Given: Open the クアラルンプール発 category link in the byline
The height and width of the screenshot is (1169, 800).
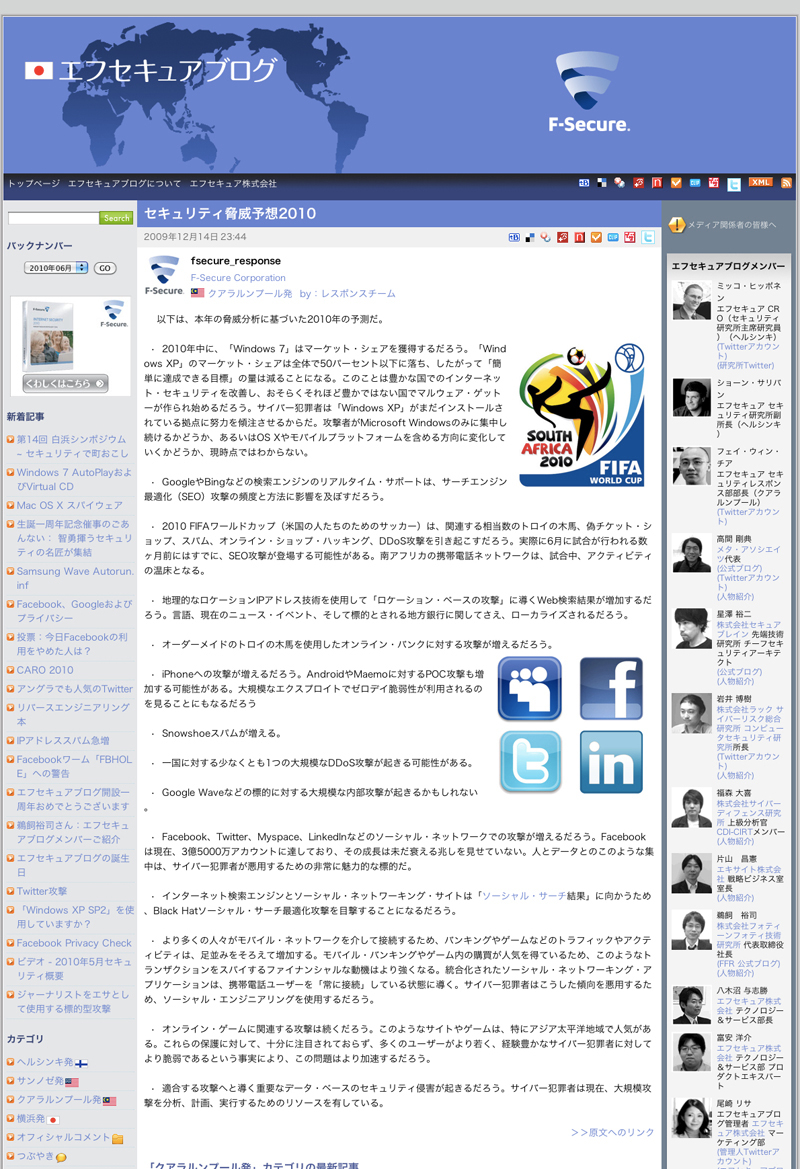Looking at the screenshot, I should [x=250, y=294].
